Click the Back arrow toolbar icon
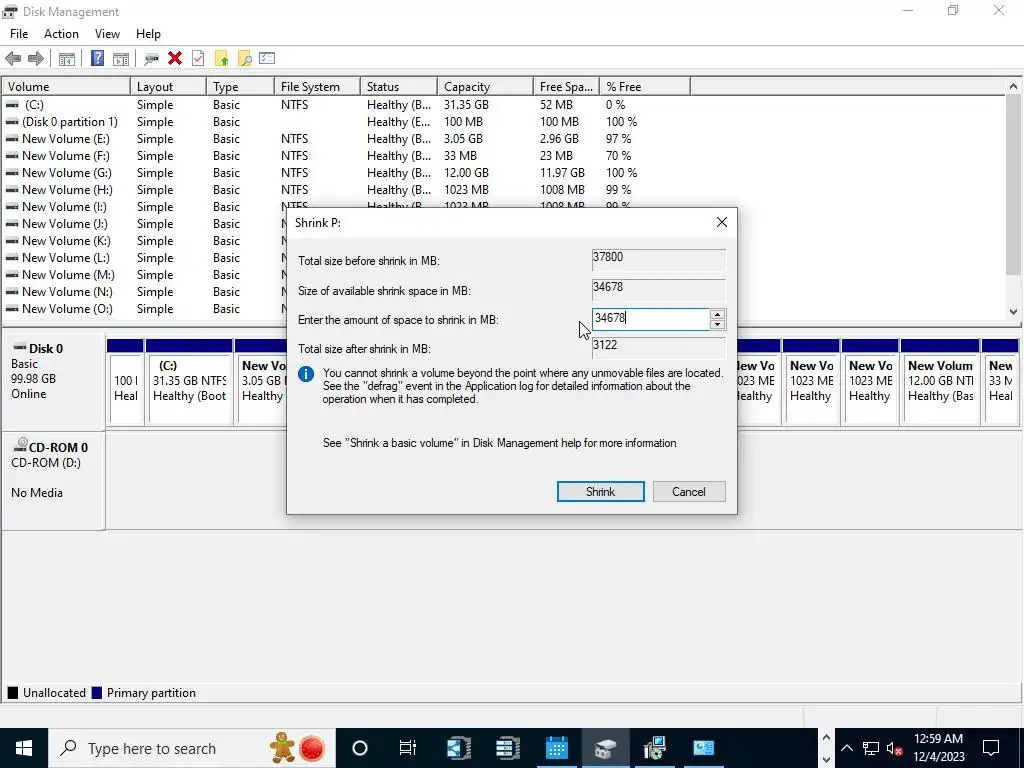This screenshot has height=768, width=1024. (13, 59)
